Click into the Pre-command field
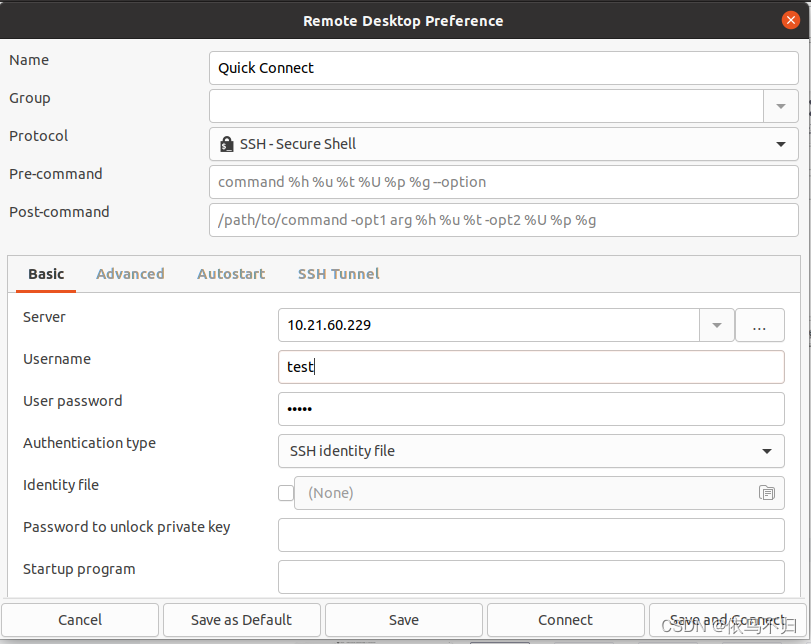Screen dimensions: 811x644 click(504, 182)
